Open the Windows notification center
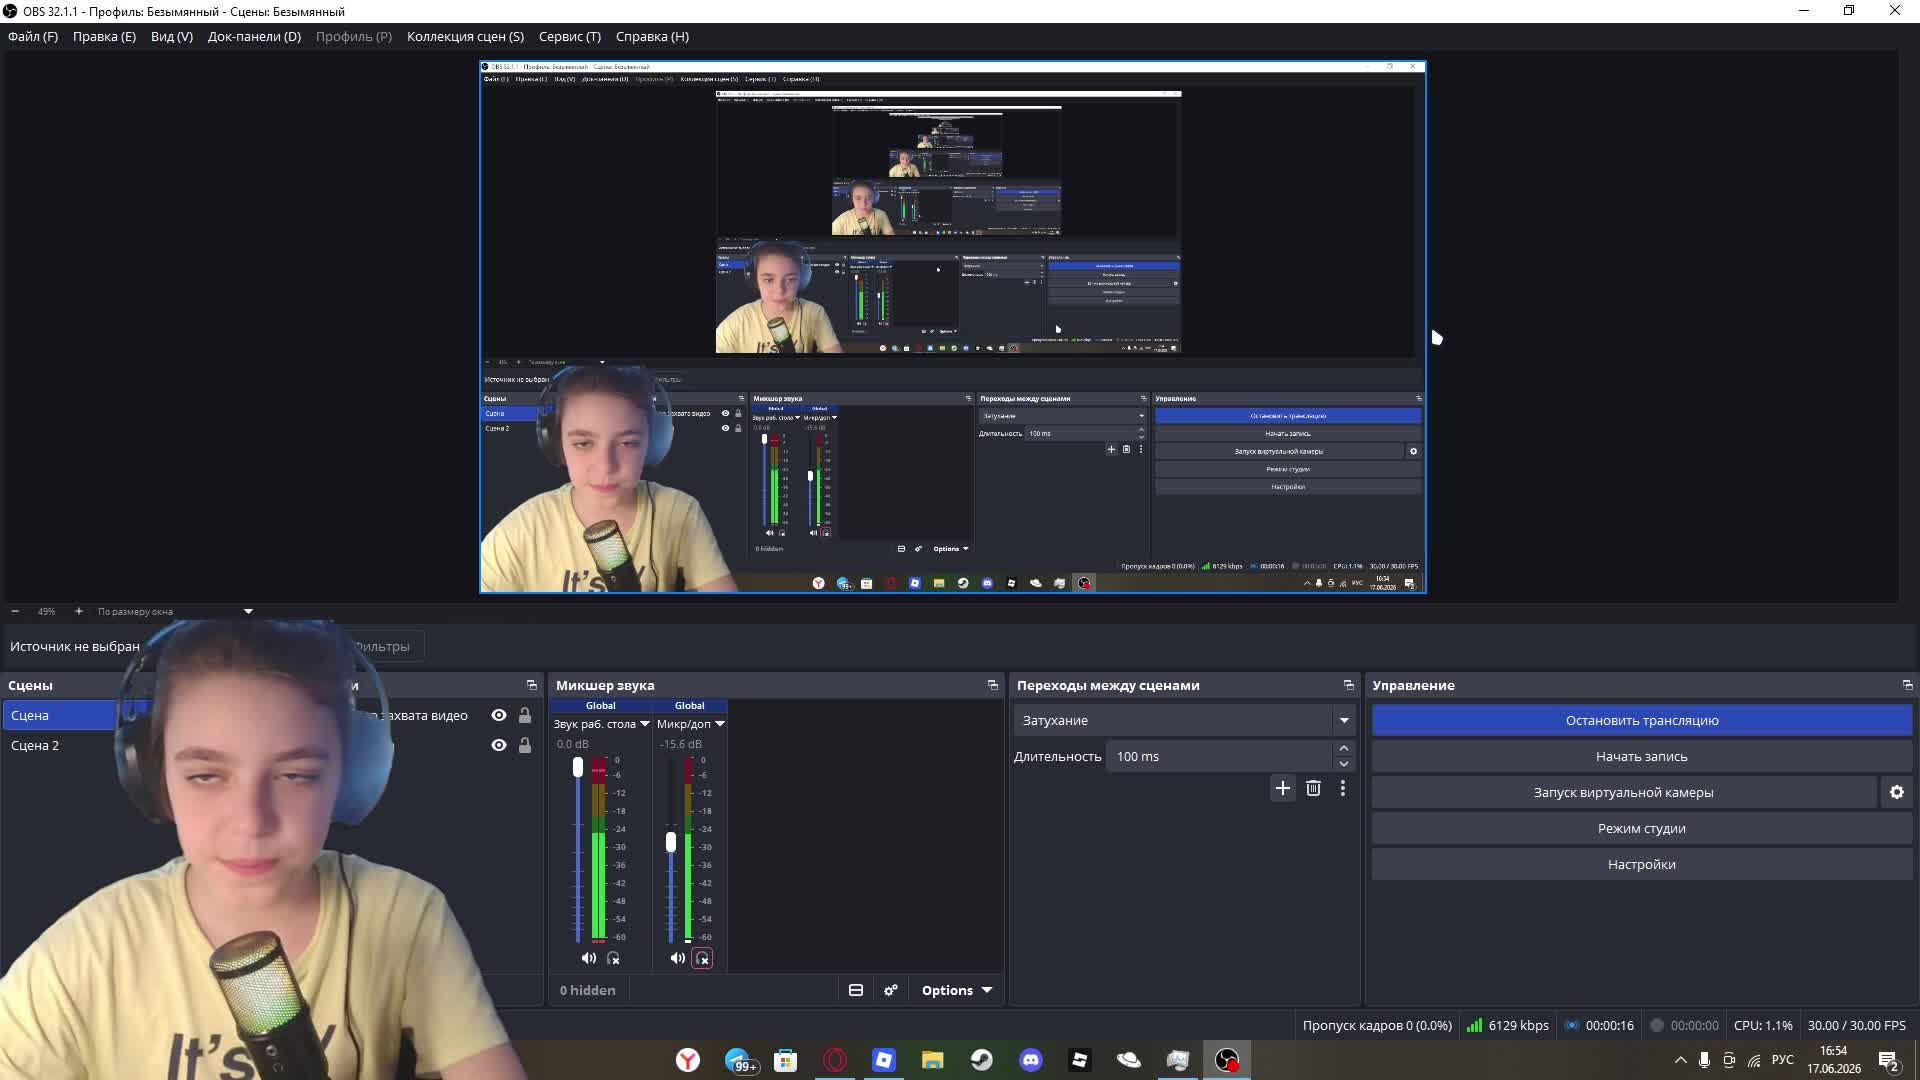The width and height of the screenshot is (1920, 1080). point(1889,1060)
